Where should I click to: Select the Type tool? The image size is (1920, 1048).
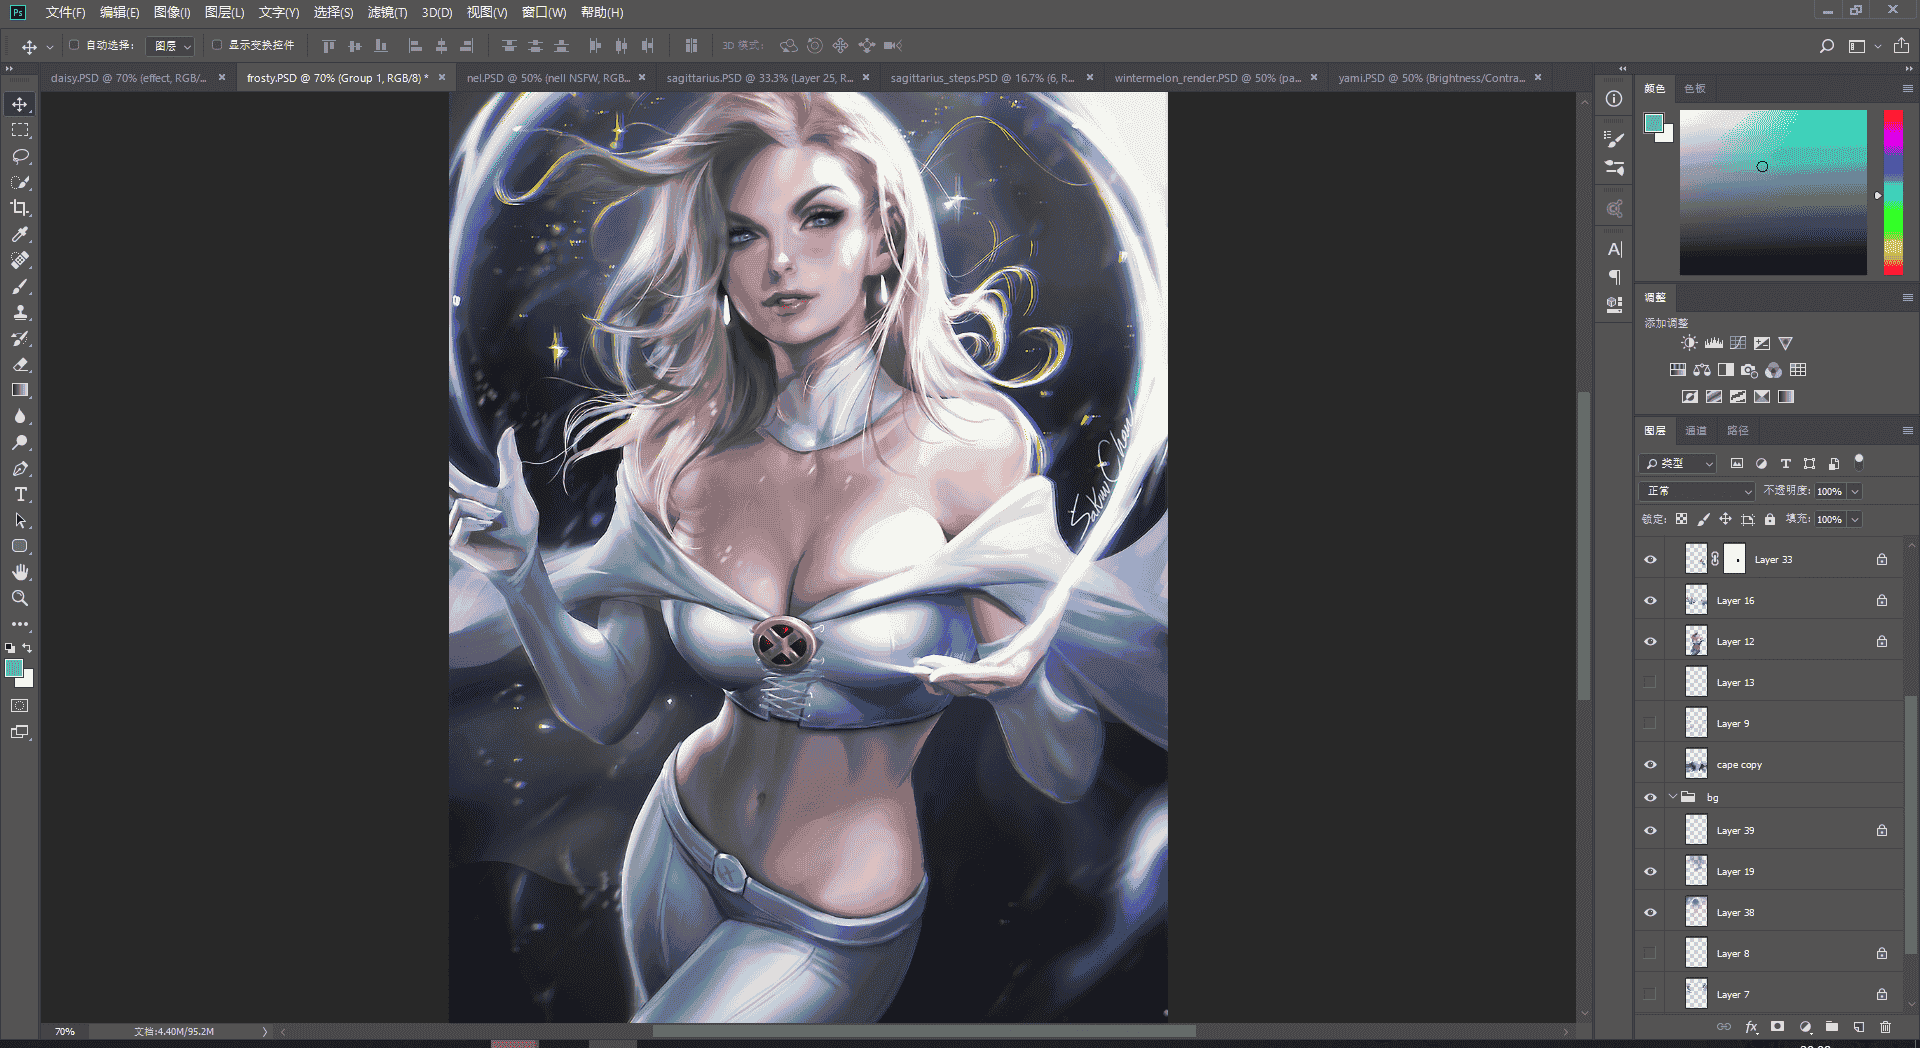tap(20, 494)
